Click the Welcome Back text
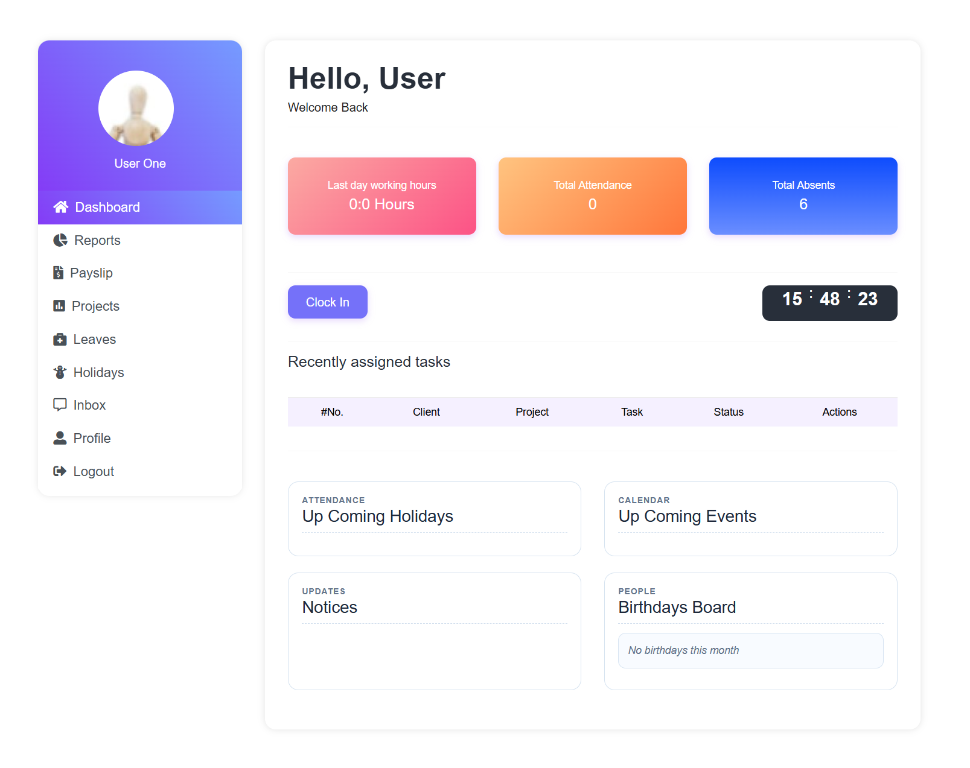The height and width of the screenshot is (768, 970). pyautogui.click(x=328, y=108)
